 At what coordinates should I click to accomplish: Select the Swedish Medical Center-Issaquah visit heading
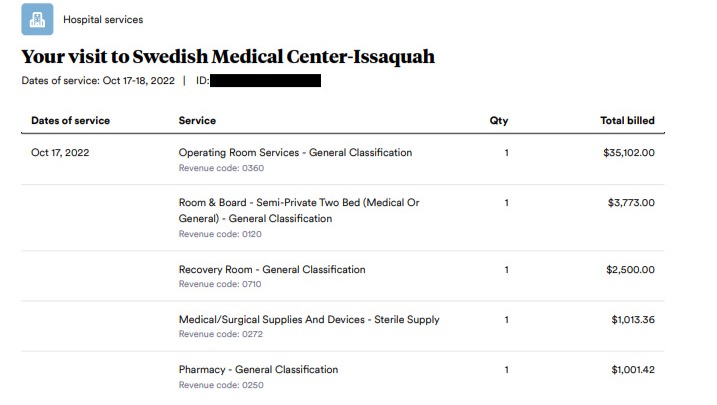(228, 57)
